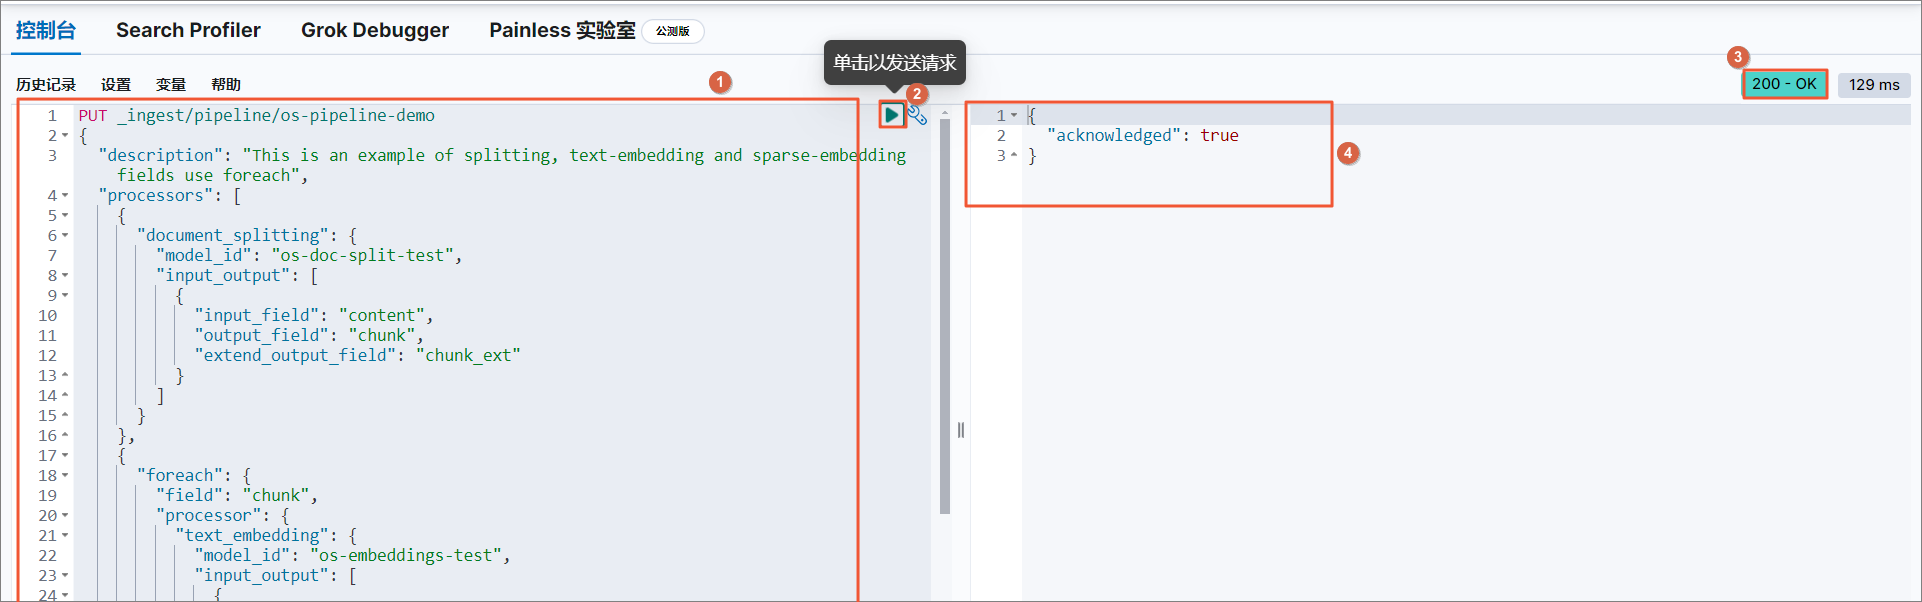Image resolution: width=1922 pixels, height=602 pixels.
Task: Click the panel divider resize handle
Action: tap(961, 430)
